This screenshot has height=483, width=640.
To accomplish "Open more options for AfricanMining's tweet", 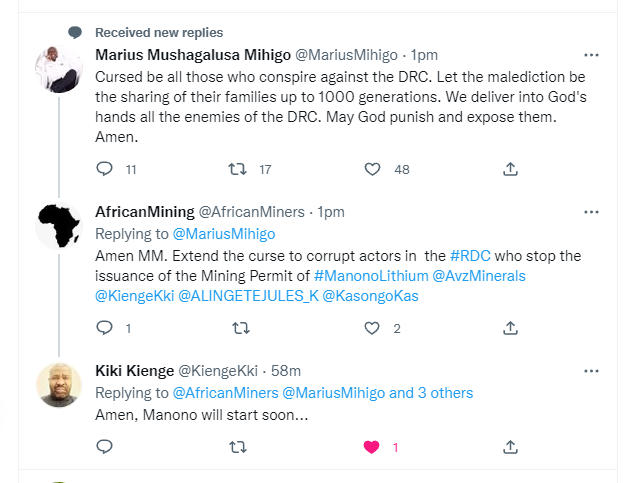I will pyautogui.click(x=591, y=212).
